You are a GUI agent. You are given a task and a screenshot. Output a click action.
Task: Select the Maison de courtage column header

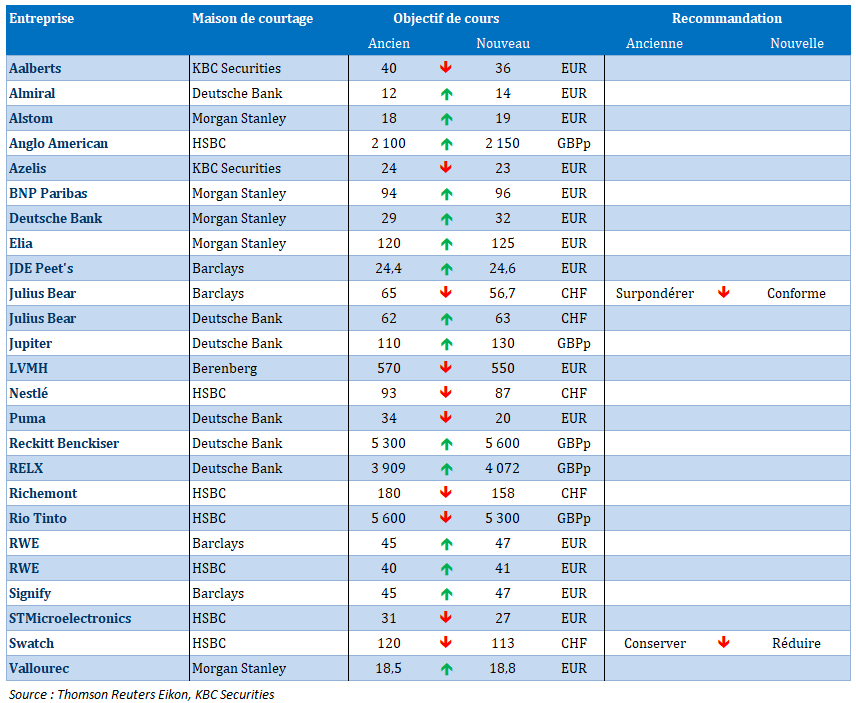click(252, 19)
